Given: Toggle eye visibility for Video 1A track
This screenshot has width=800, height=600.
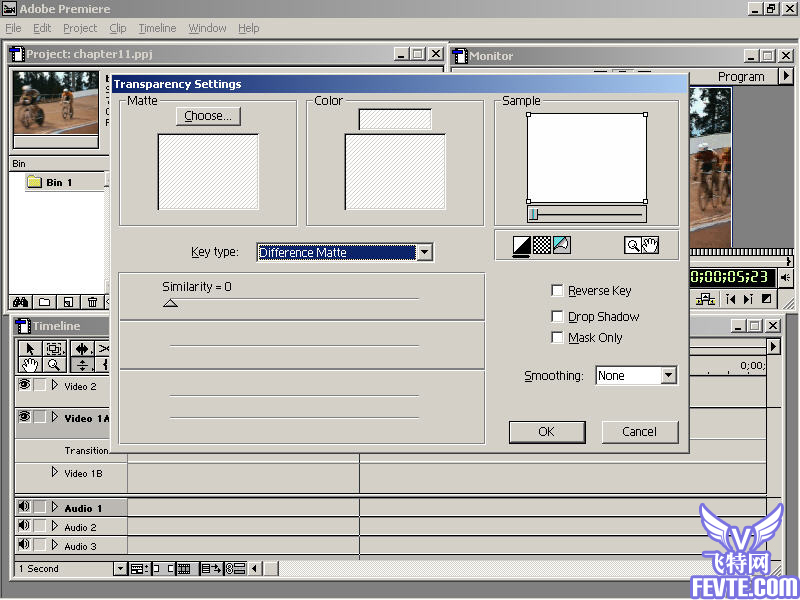Looking at the screenshot, I should pos(24,416).
